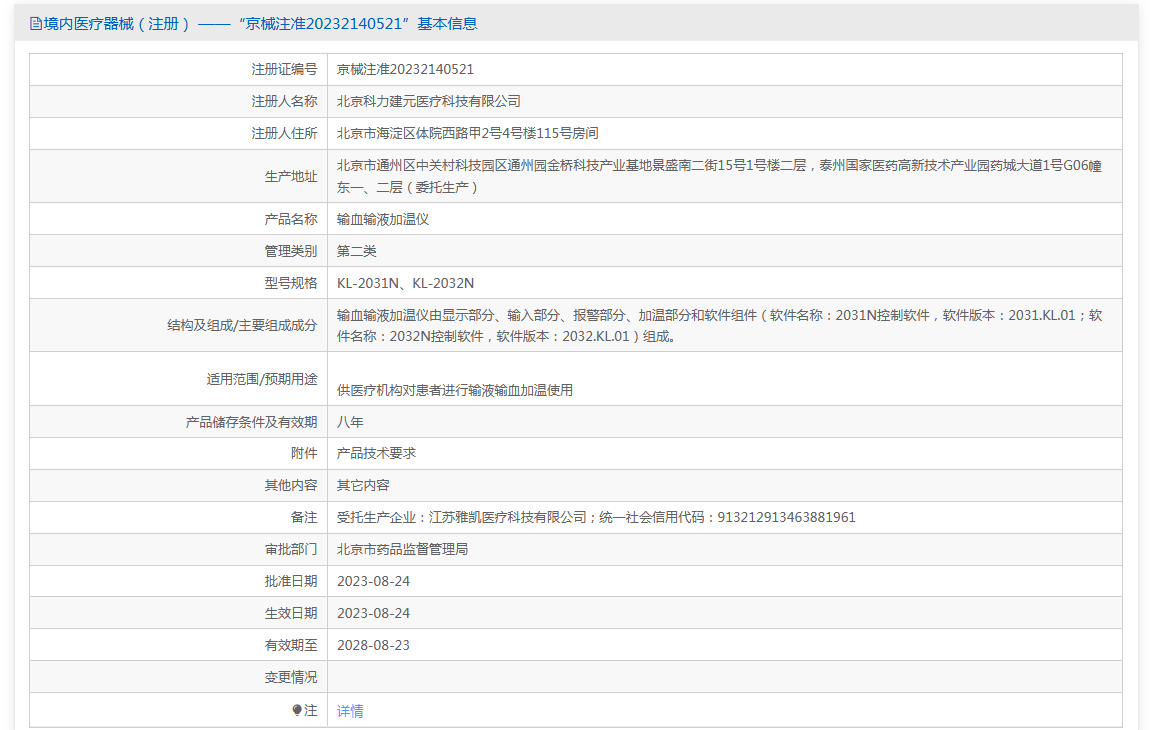Select attachment value 产品技术要求

pos(376,454)
